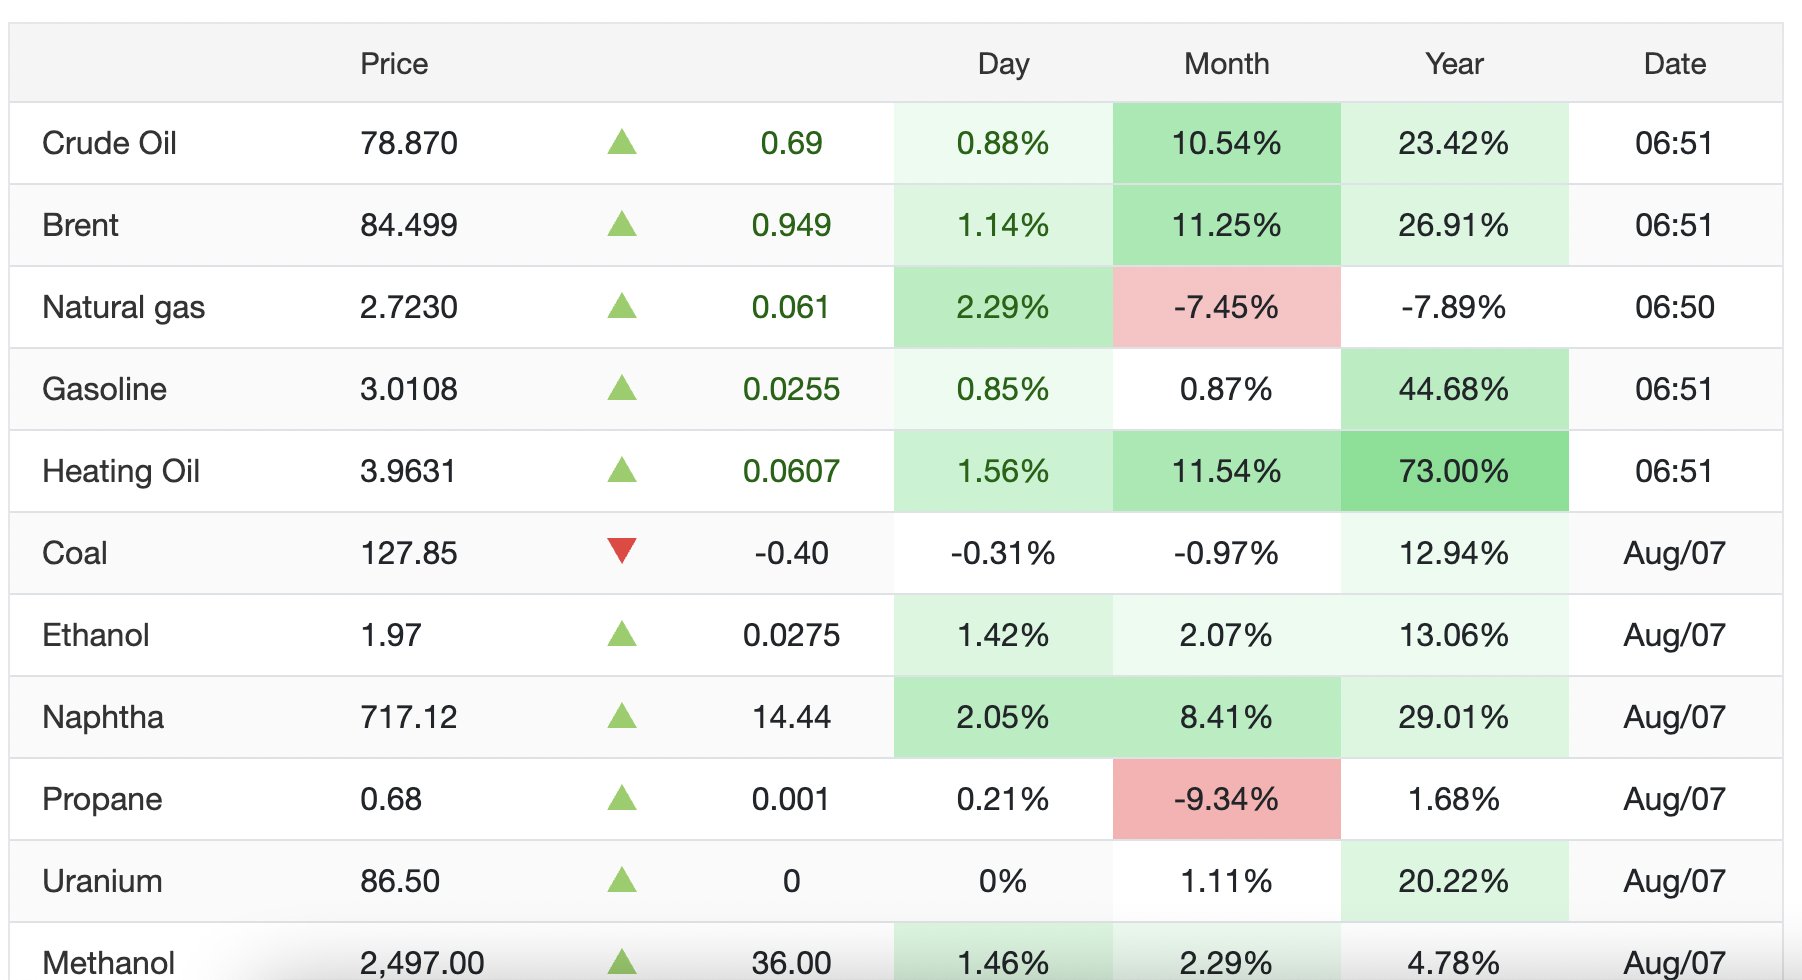
Task: Click the Month column header
Action: pos(1227,64)
